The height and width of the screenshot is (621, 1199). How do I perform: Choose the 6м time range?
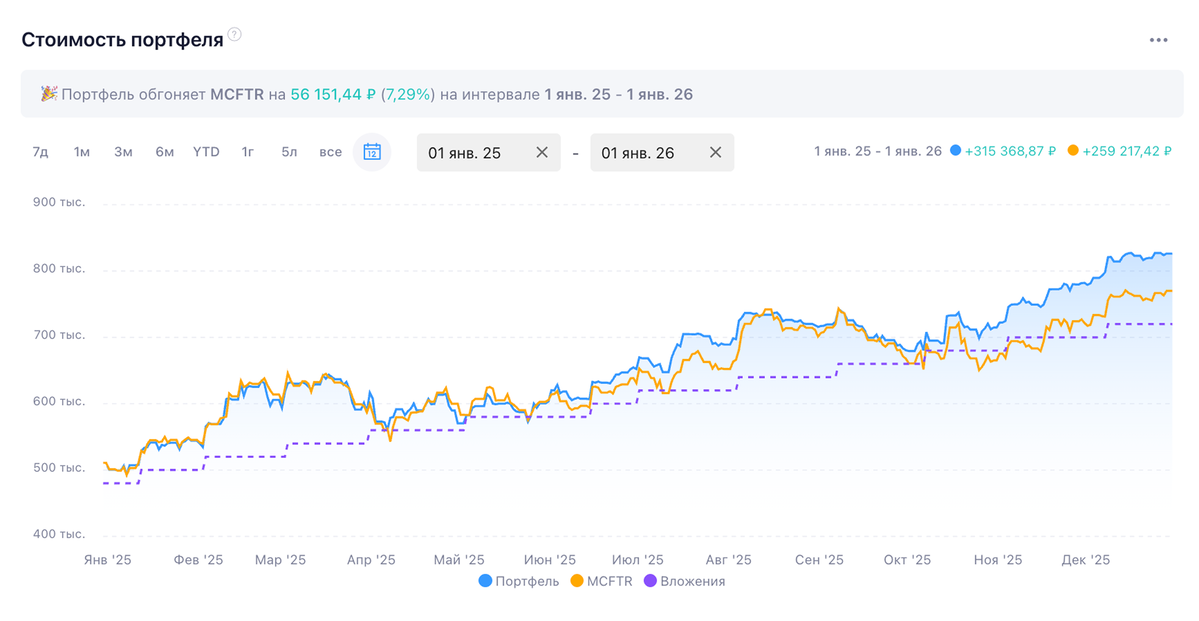click(164, 152)
